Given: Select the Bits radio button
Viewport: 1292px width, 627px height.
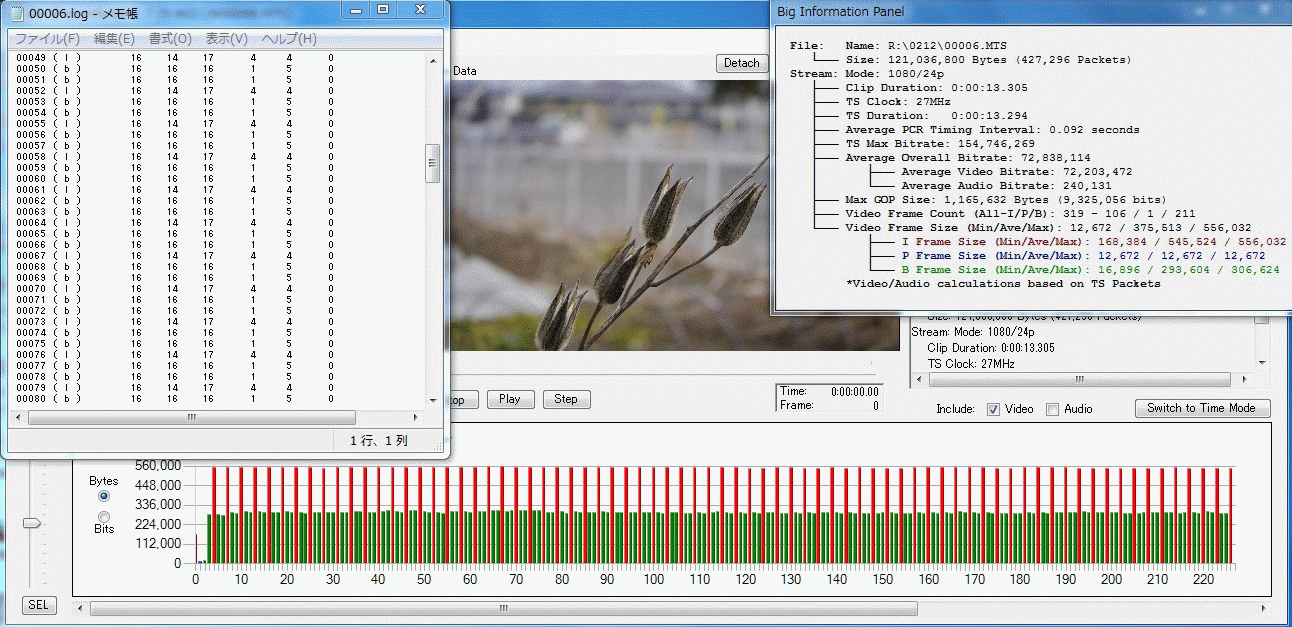Looking at the screenshot, I should coord(104,516).
